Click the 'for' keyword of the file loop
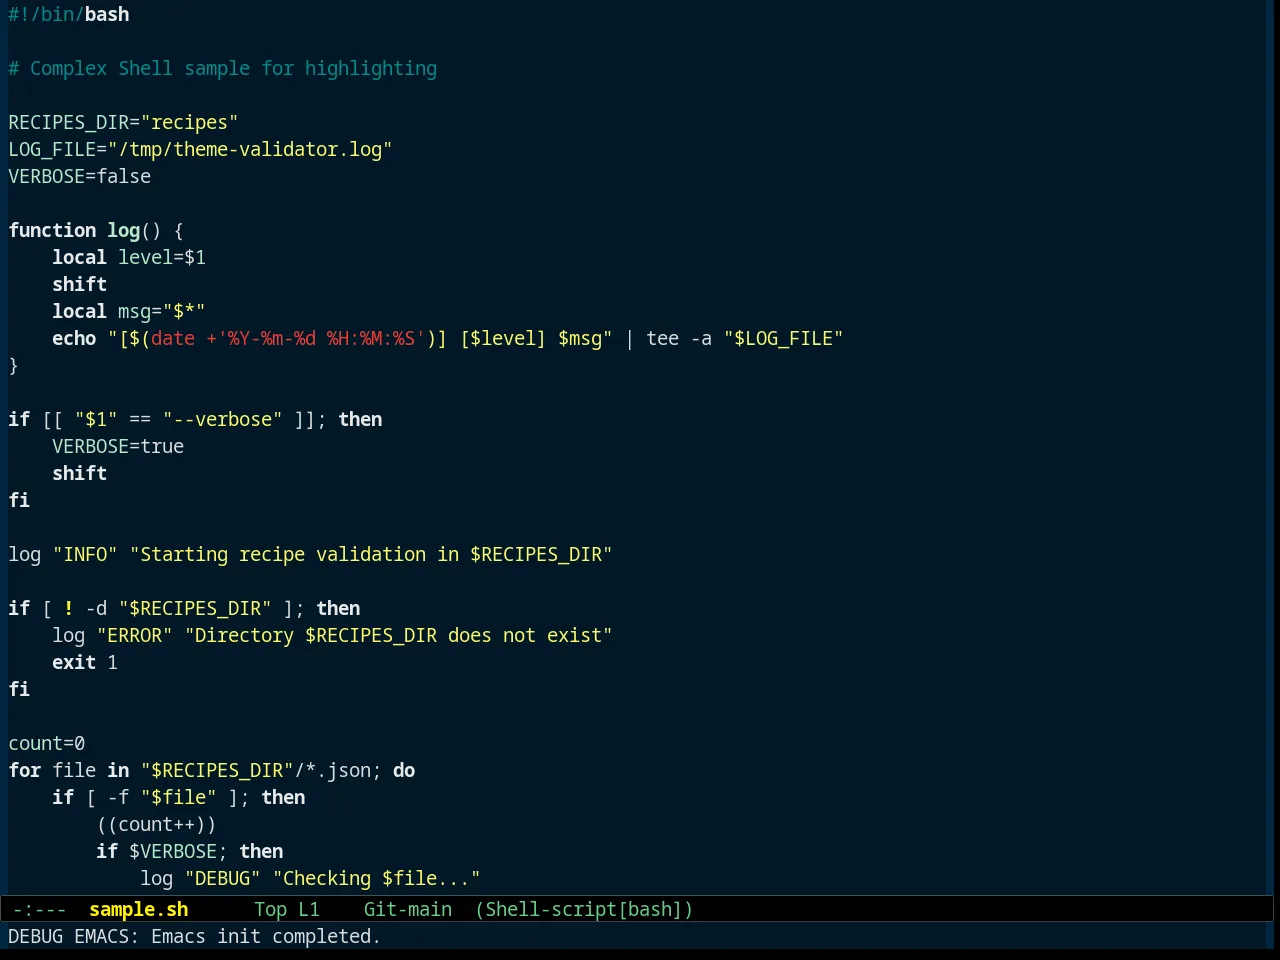The width and height of the screenshot is (1280, 960). click(25, 770)
